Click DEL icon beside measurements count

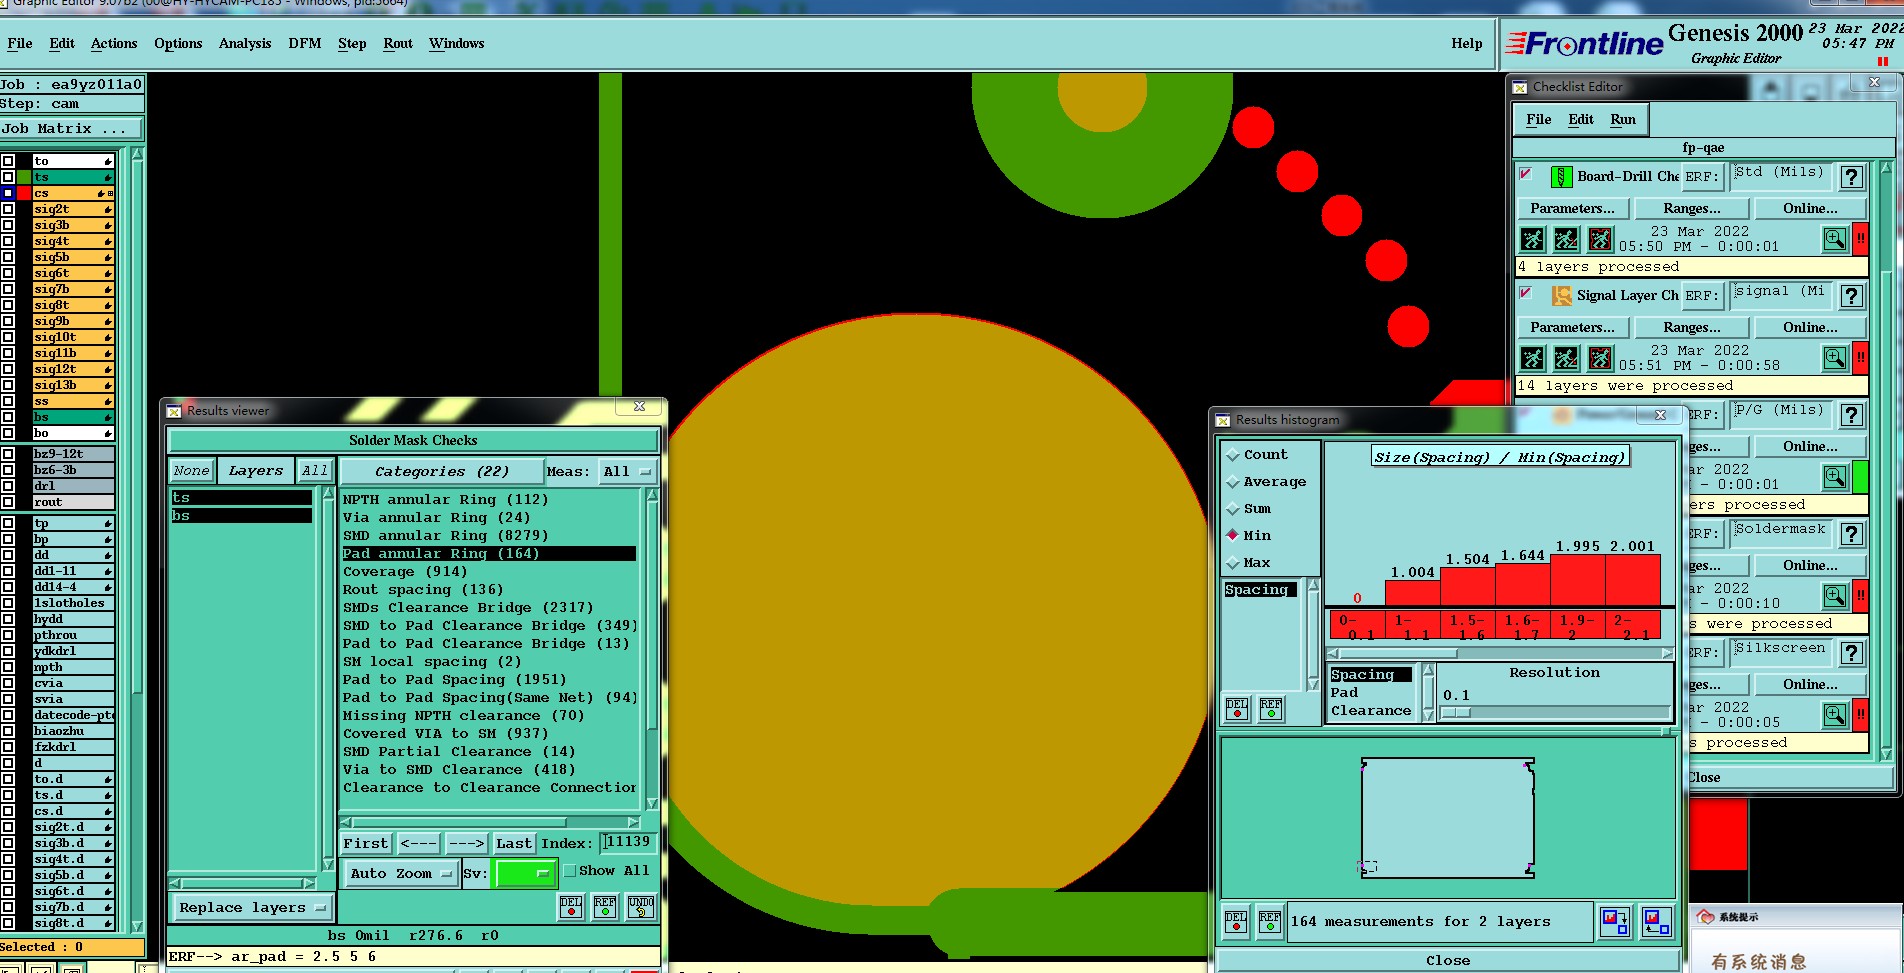click(x=1237, y=922)
